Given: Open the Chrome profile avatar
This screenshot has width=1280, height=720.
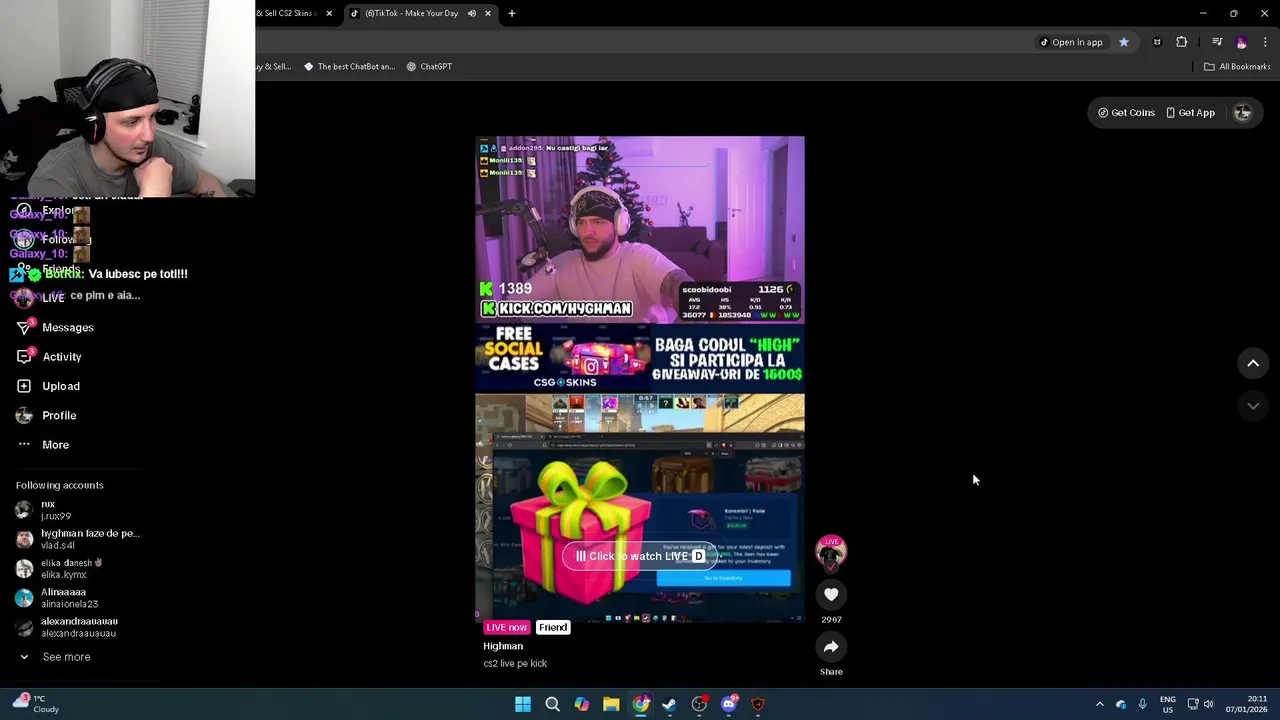Looking at the screenshot, I should pyautogui.click(x=1242, y=42).
